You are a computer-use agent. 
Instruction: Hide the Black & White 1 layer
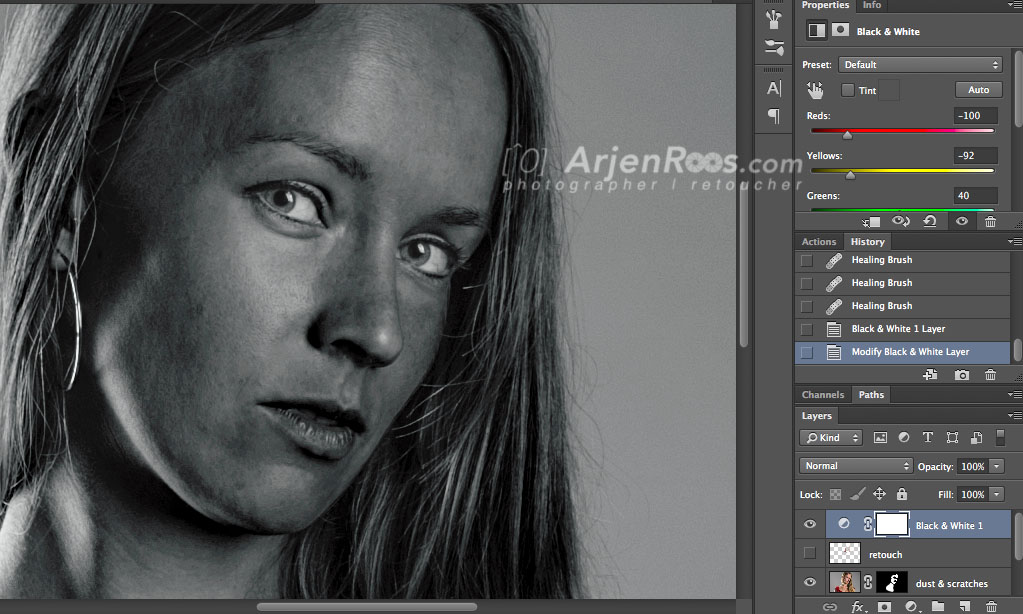(x=810, y=525)
